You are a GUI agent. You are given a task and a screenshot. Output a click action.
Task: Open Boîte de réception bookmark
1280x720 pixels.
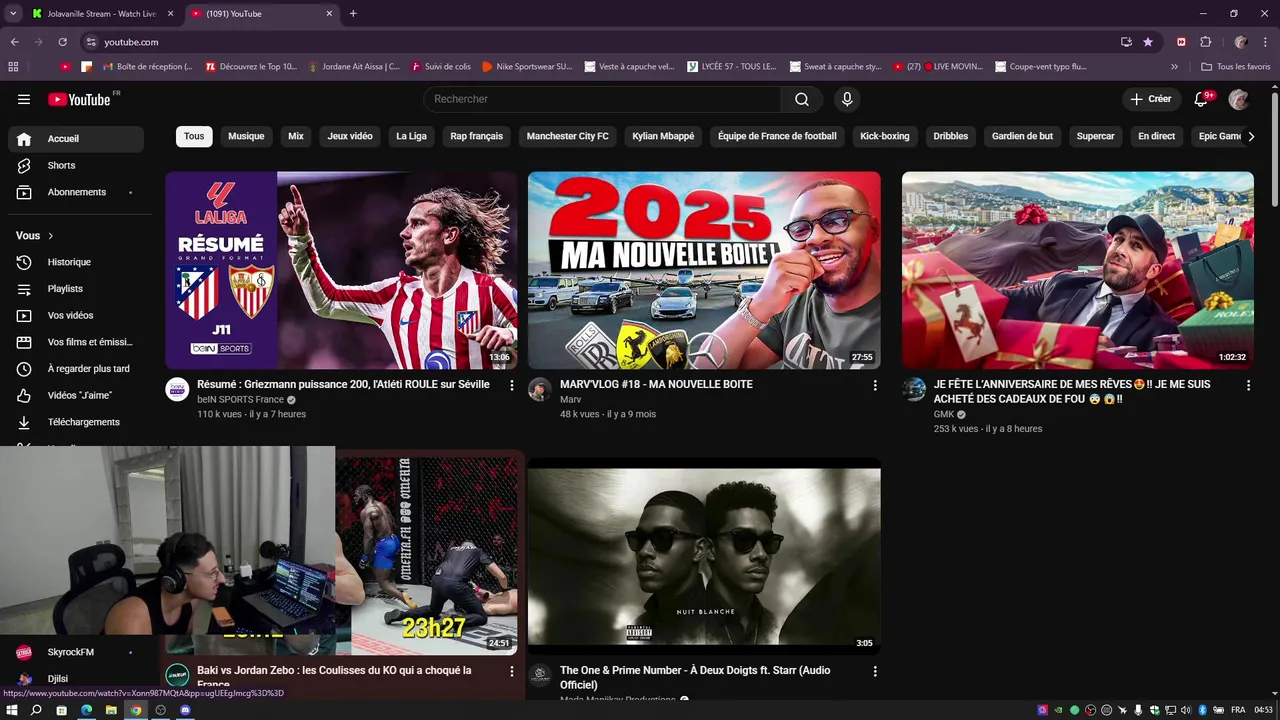[x=146, y=67]
